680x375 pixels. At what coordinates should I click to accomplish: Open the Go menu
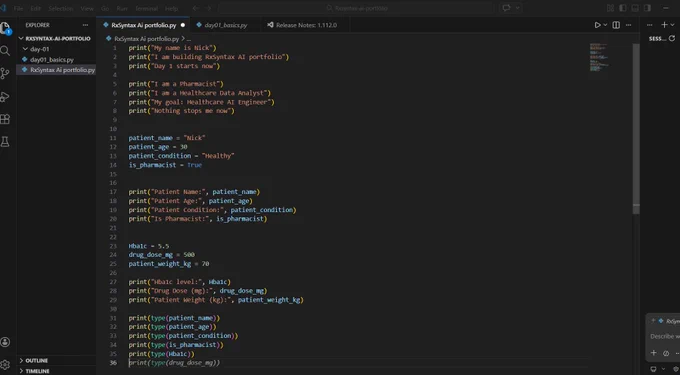coord(105,8)
